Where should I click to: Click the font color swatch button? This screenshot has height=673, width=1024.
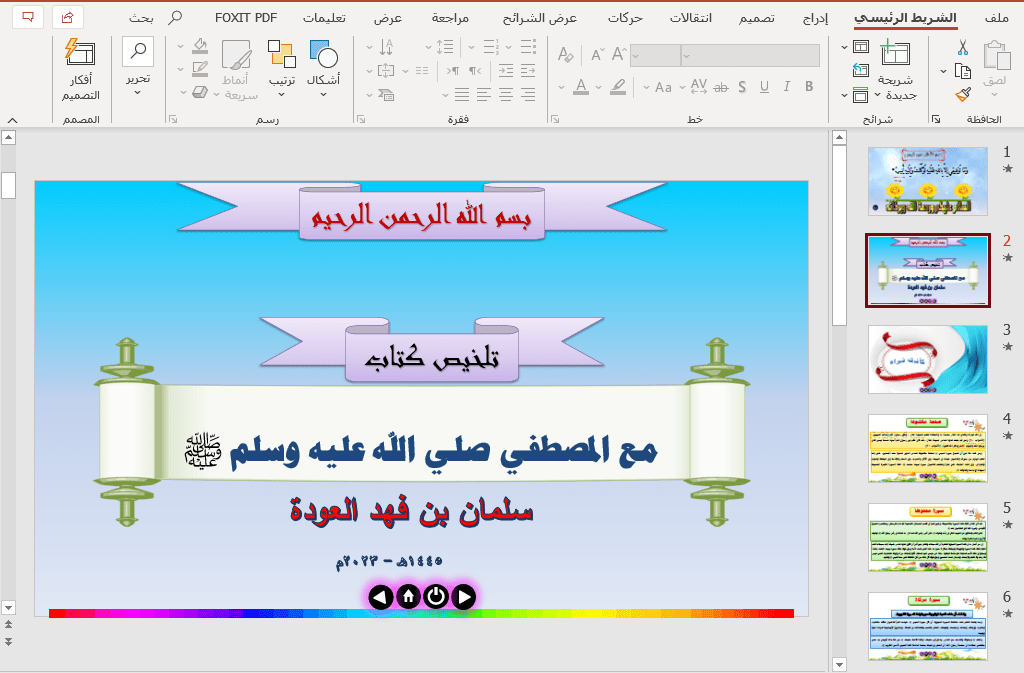pyautogui.click(x=580, y=87)
